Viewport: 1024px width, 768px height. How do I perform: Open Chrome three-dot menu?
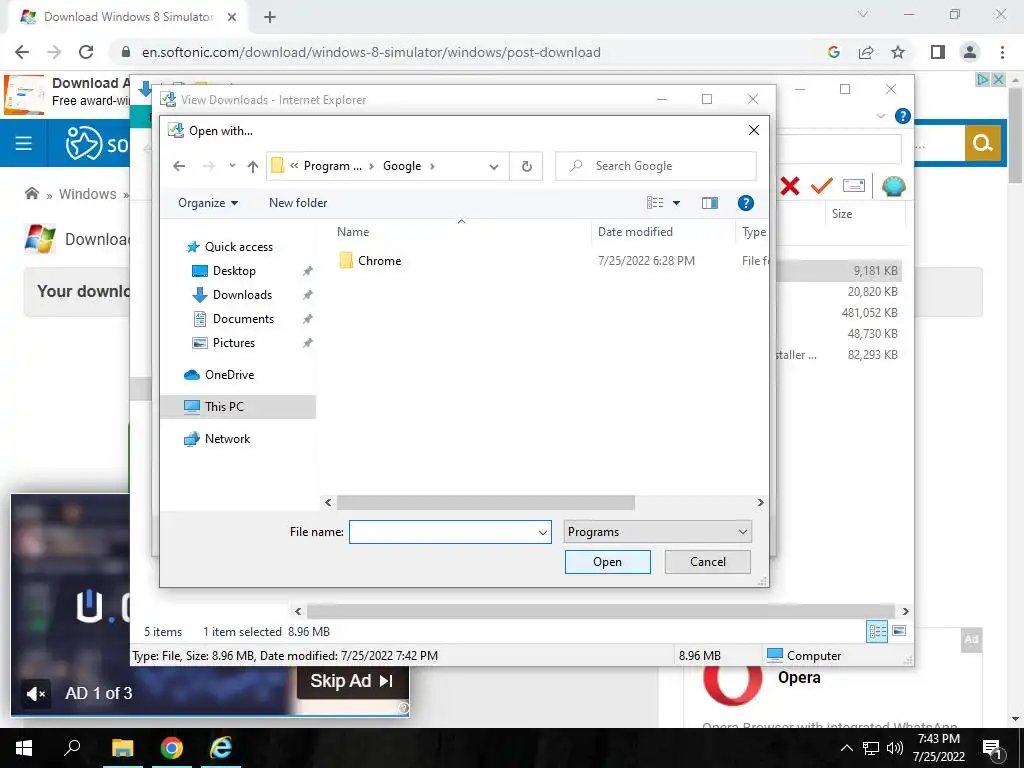[1002, 52]
